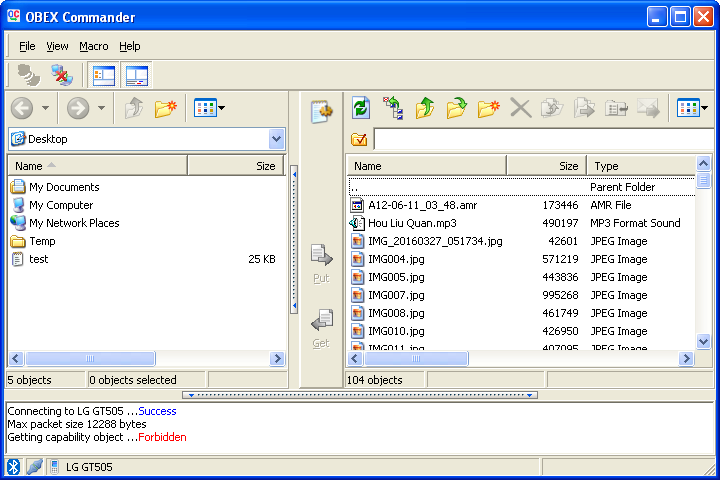The image size is (720, 480).
Task: Click the Success text in the log
Action: click(157, 411)
